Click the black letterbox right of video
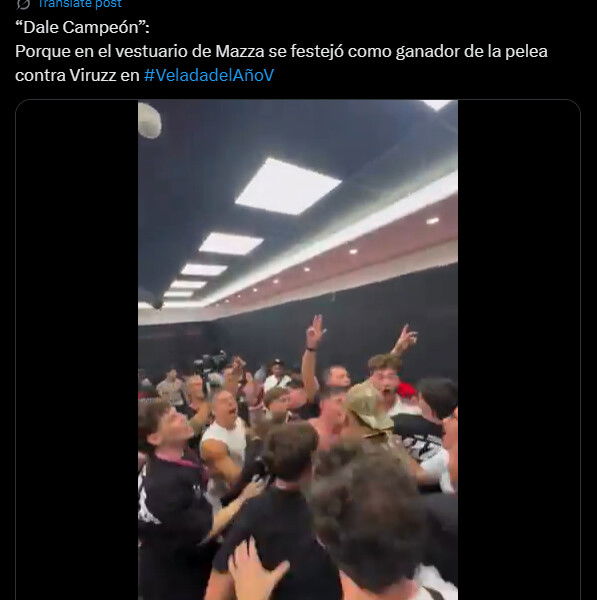Viewport: 597px width, 600px height. 519,350
